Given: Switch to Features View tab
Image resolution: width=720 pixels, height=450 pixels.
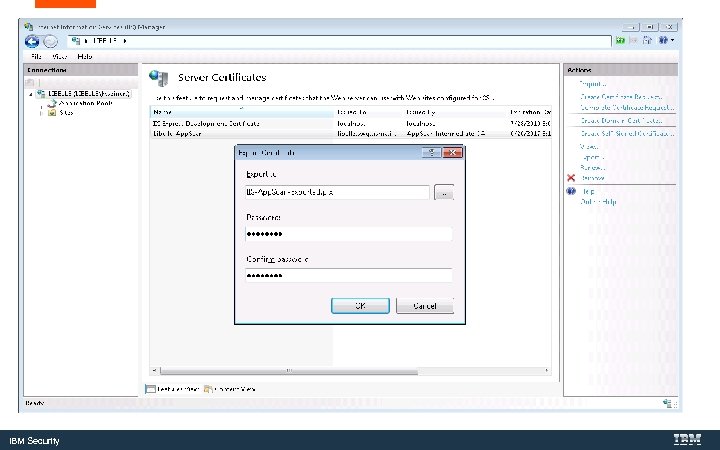Looking at the screenshot, I should [172, 389].
